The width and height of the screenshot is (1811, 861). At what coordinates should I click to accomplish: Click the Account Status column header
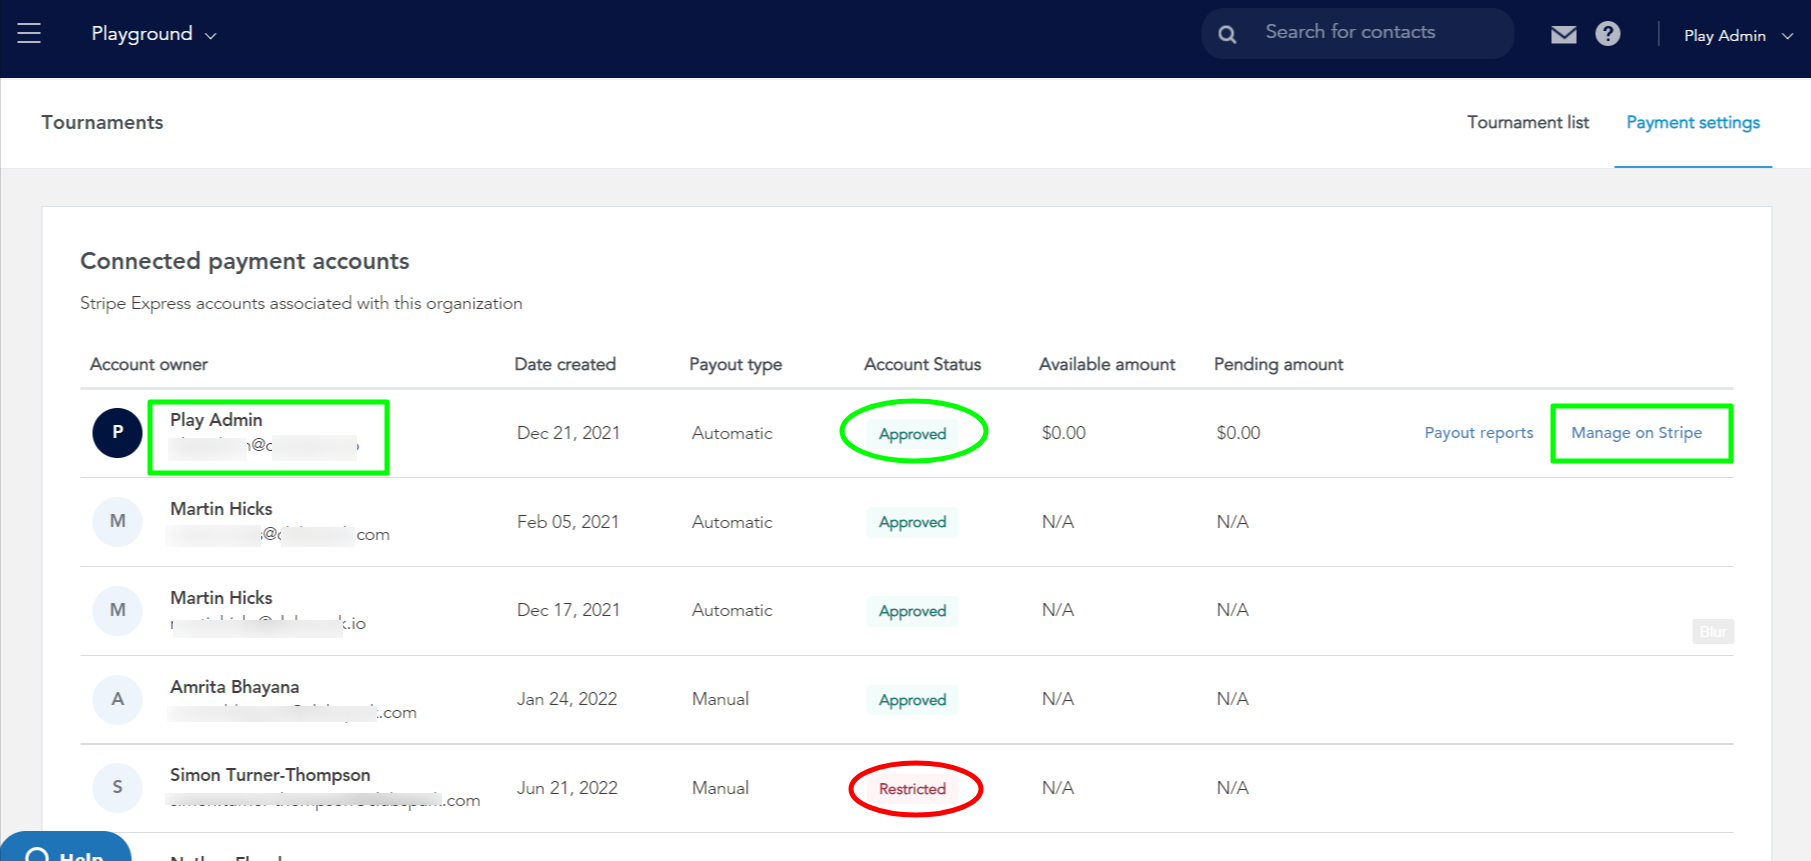[x=922, y=365]
